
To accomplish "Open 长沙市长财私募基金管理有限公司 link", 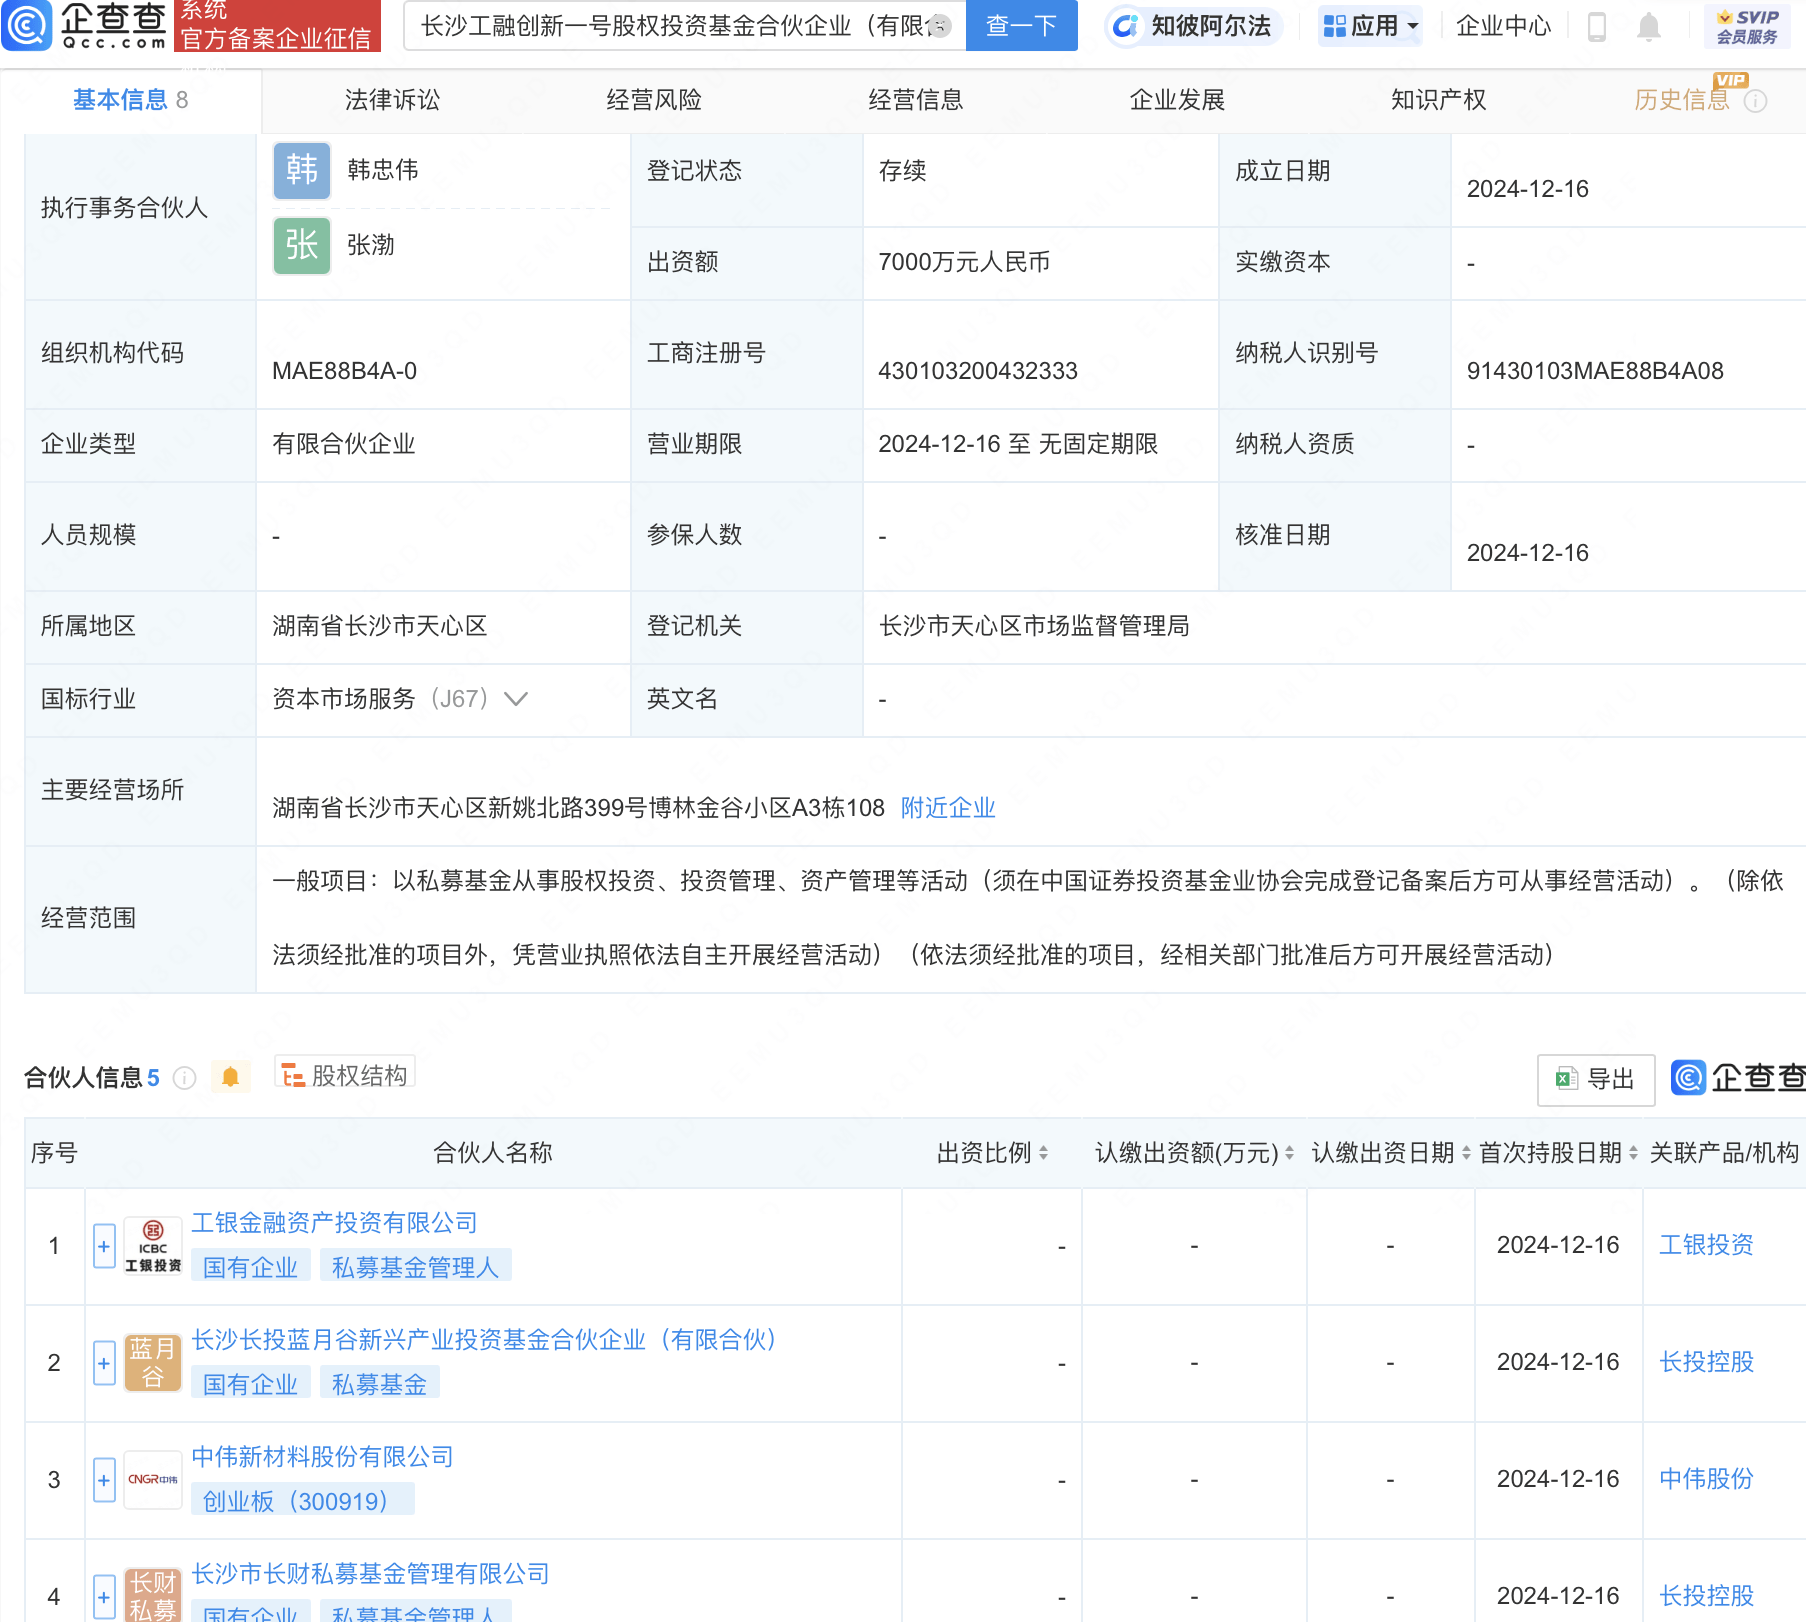I will (x=370, y=1574).
